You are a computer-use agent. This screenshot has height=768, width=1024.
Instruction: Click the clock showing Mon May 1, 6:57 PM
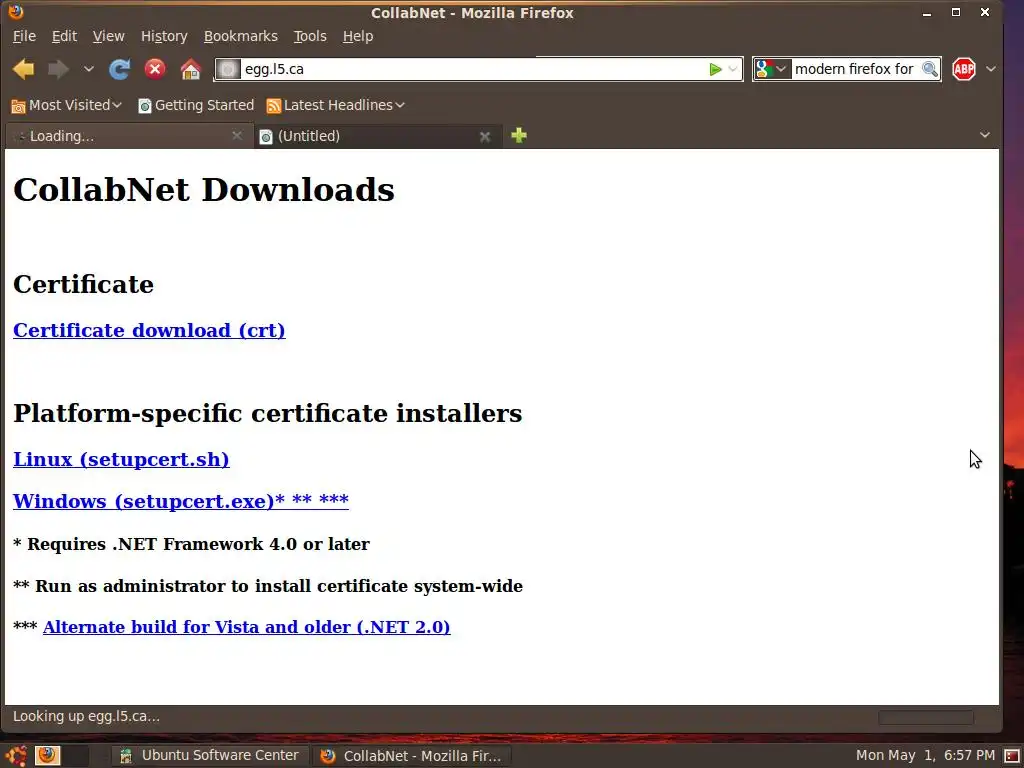tap(925, 756)
